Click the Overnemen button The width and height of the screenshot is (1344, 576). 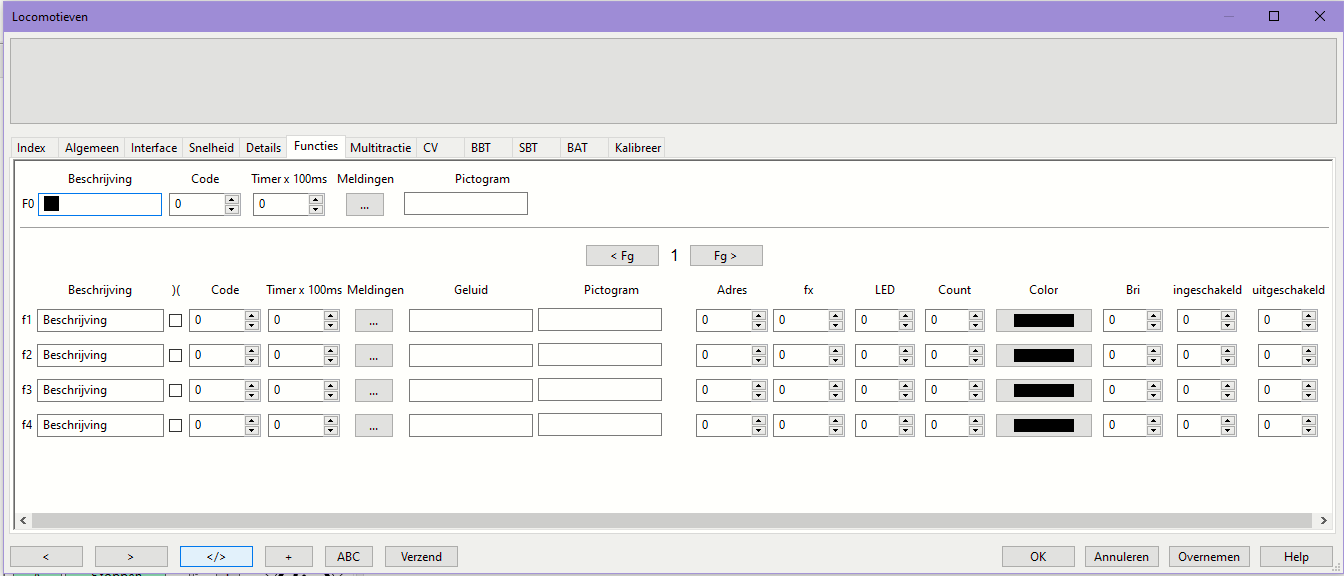(x=1209, y=557)
